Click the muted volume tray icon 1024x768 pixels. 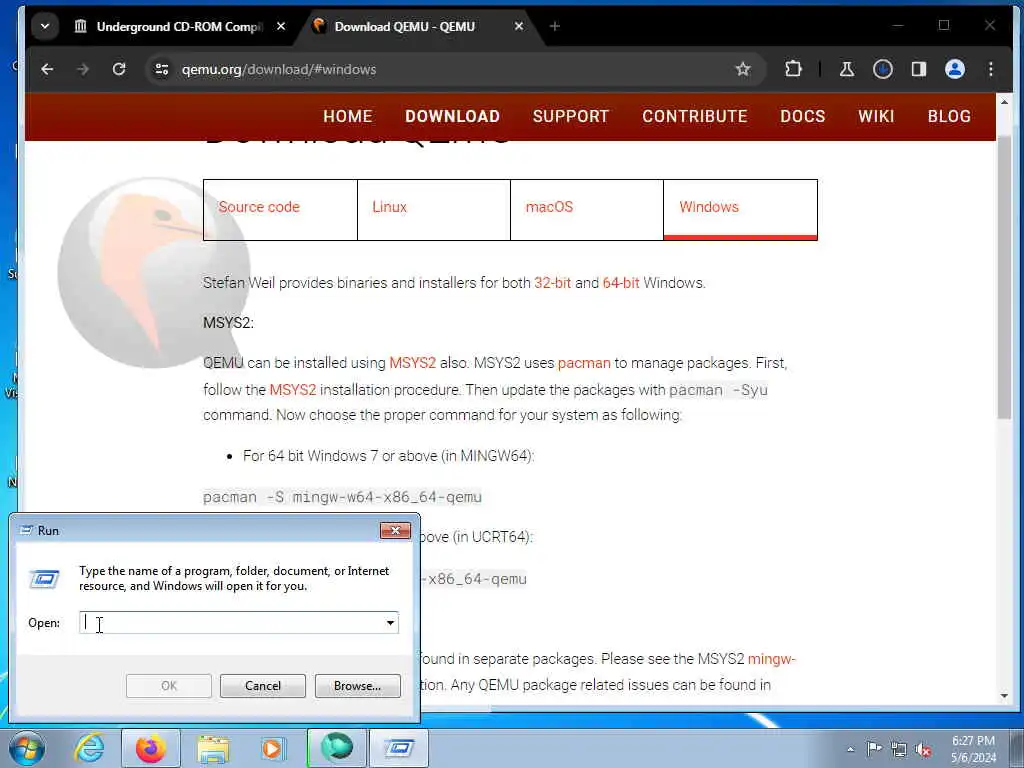923,750
